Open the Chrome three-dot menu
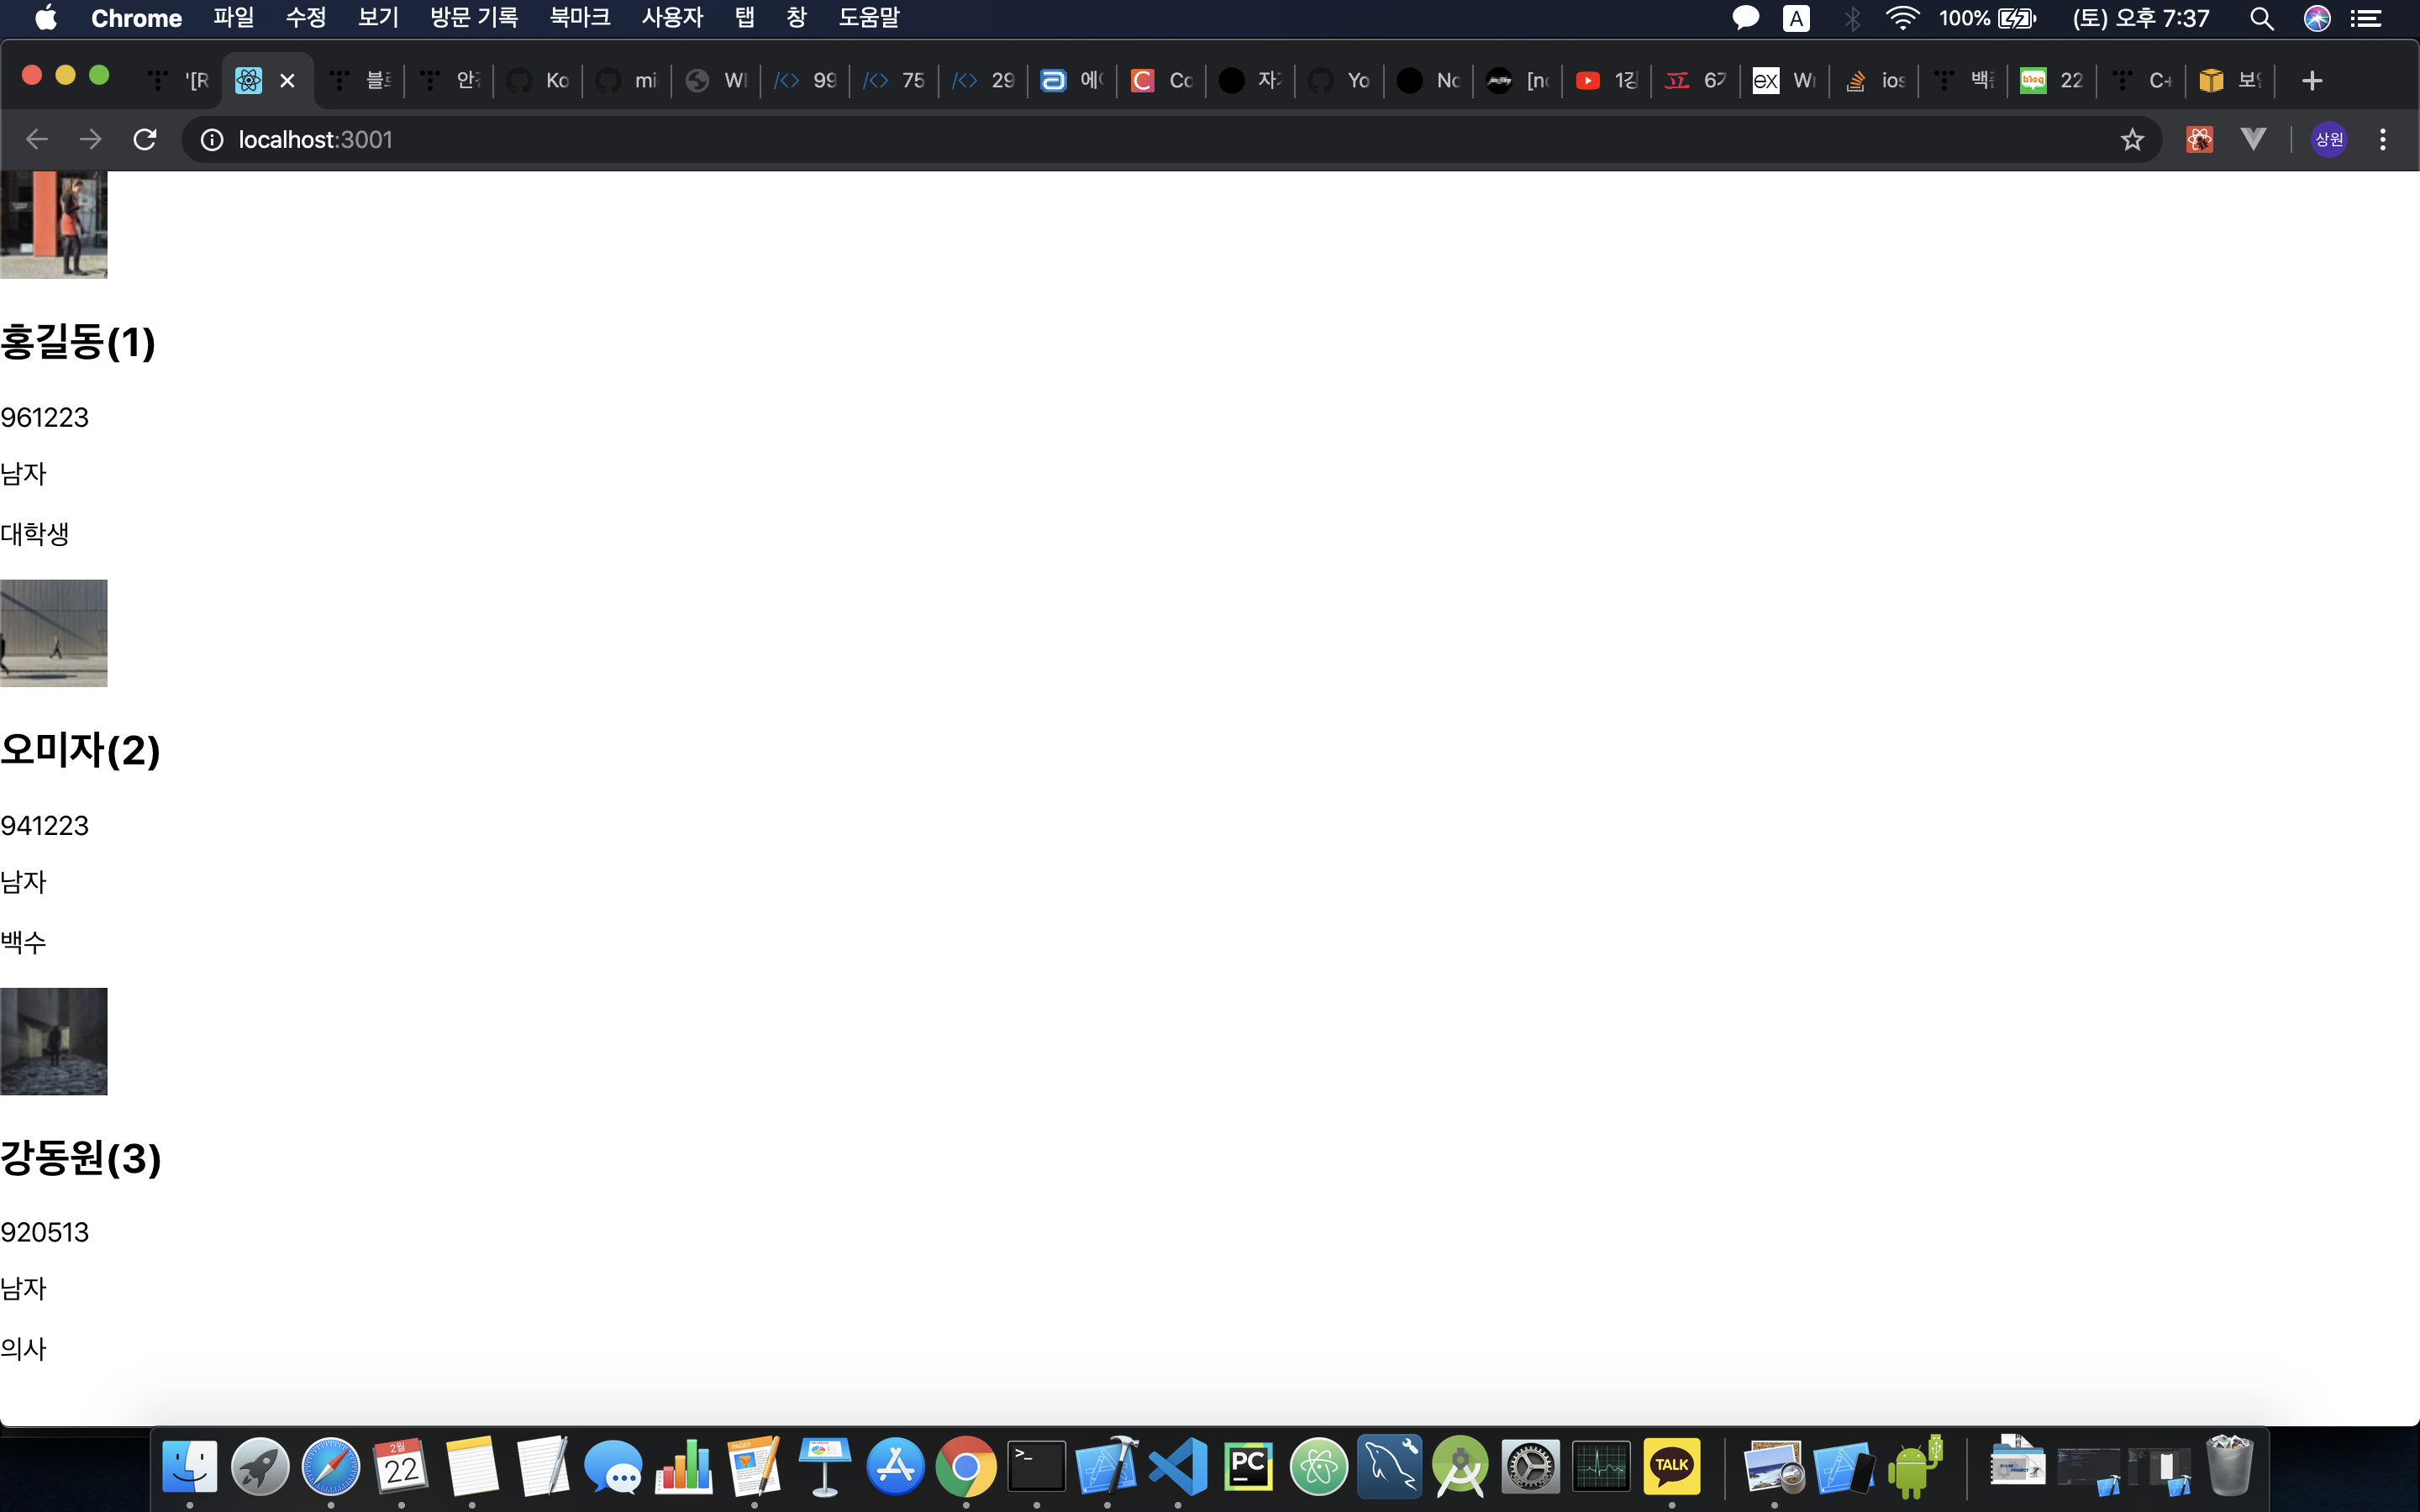 pos(2383,139)
